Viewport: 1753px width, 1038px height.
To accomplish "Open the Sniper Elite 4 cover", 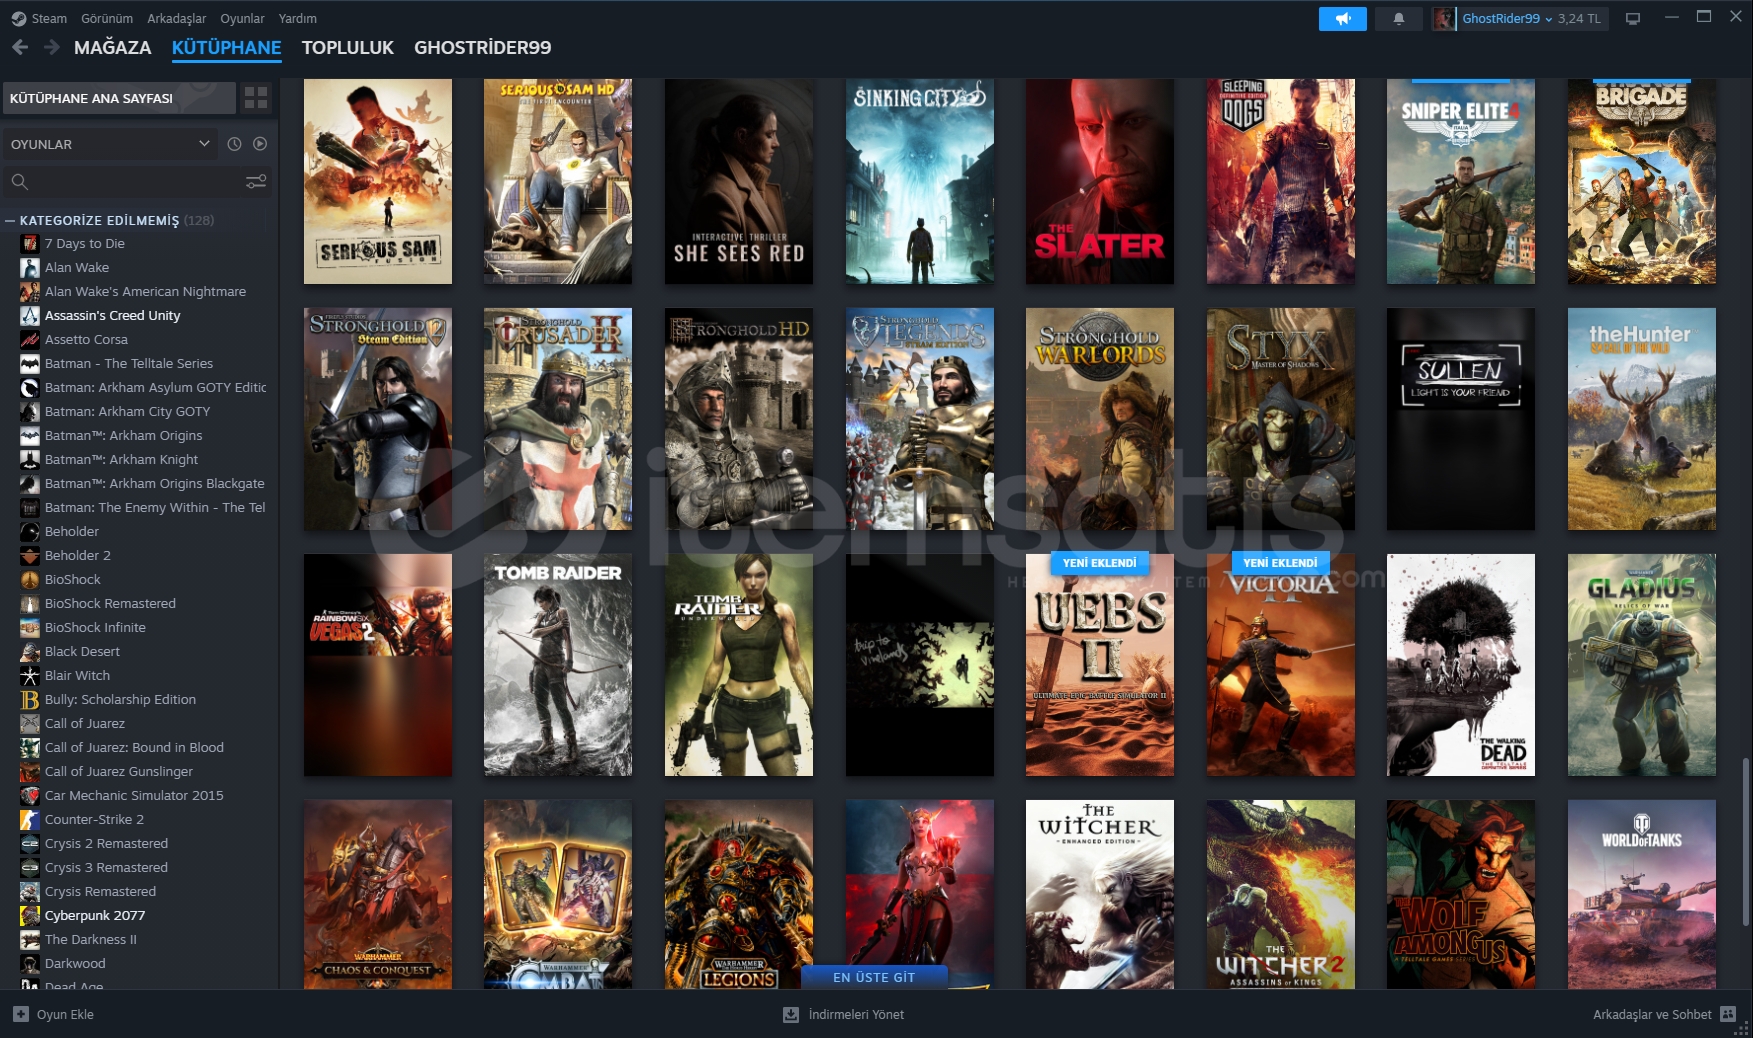I will (x=1461, y=181).
